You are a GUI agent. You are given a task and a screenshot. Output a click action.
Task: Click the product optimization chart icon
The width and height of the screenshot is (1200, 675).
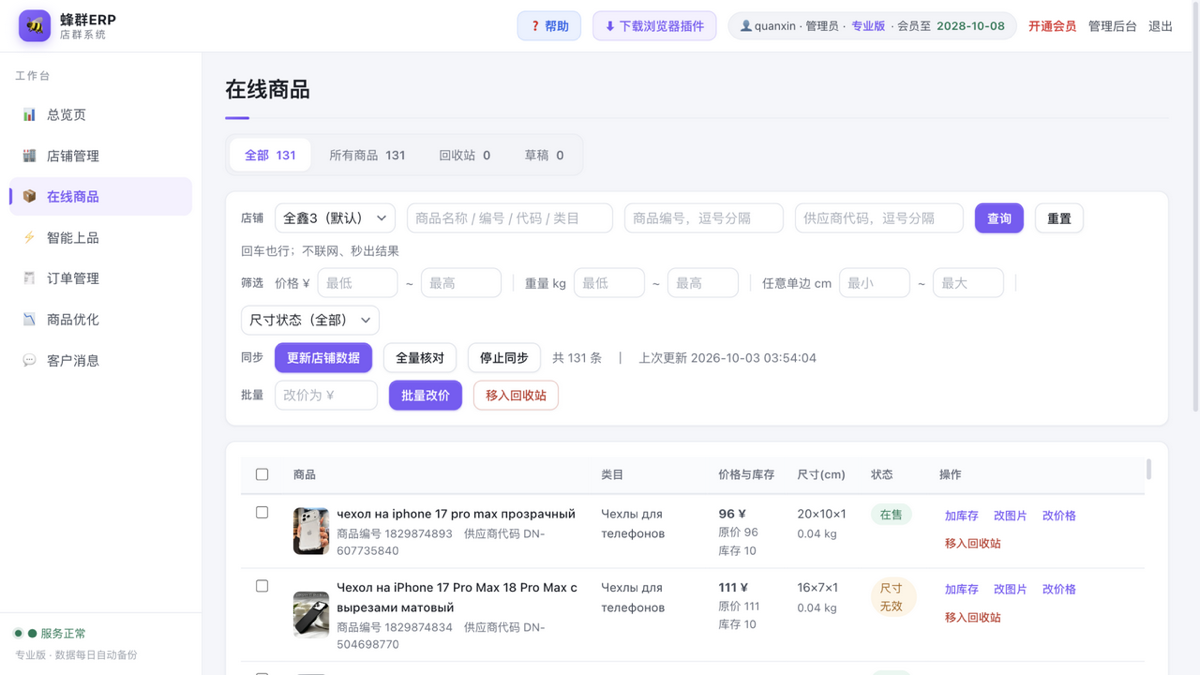[x=29, y=320]
